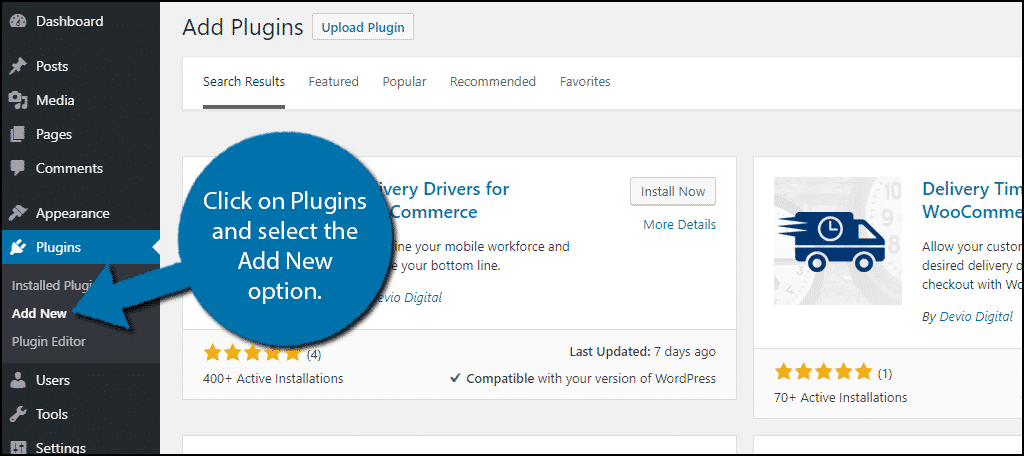Click the Media icon in sidebar

(18, 101)
